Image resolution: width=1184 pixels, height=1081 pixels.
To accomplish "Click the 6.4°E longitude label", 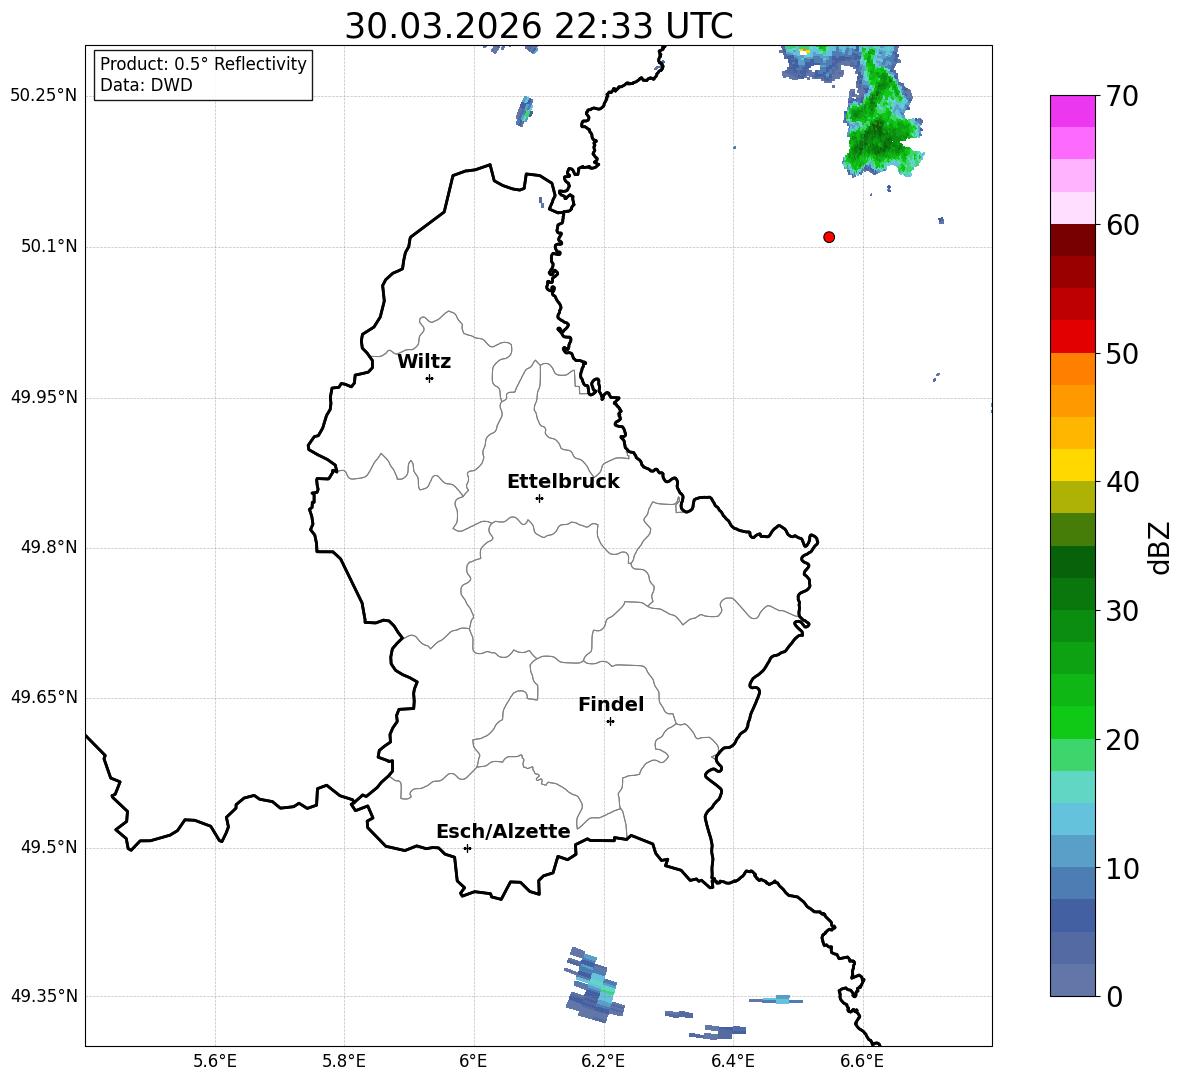I will 732,1061.
